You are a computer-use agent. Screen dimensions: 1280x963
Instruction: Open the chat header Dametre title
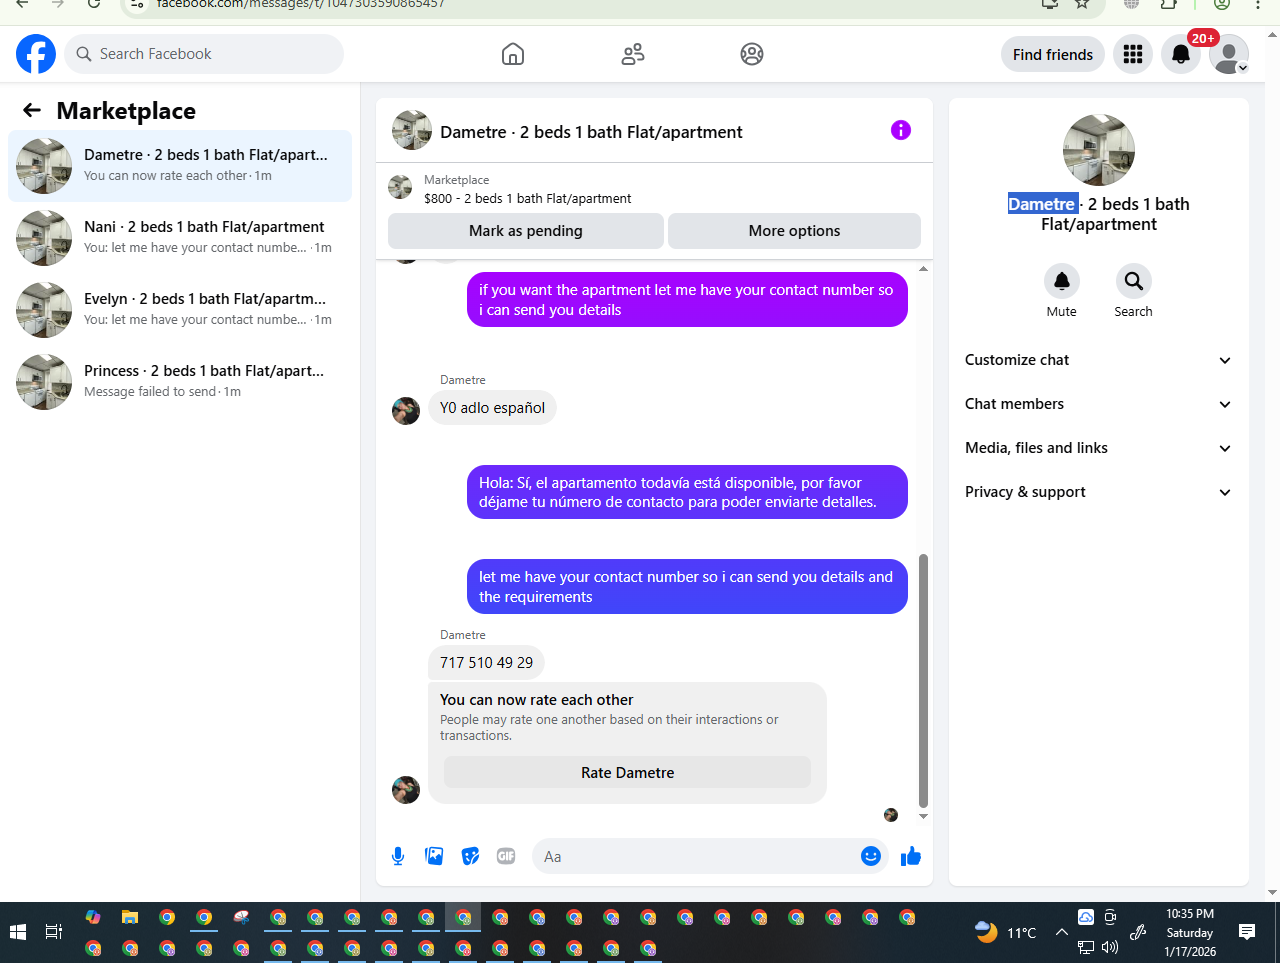click(x=591, y=132)
